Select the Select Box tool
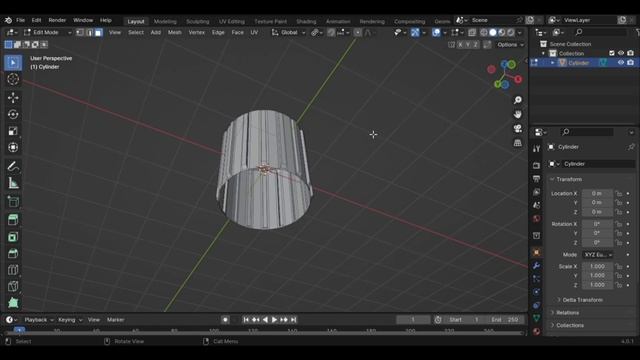This screenshot has height=360, width=640. coord(13,62)
